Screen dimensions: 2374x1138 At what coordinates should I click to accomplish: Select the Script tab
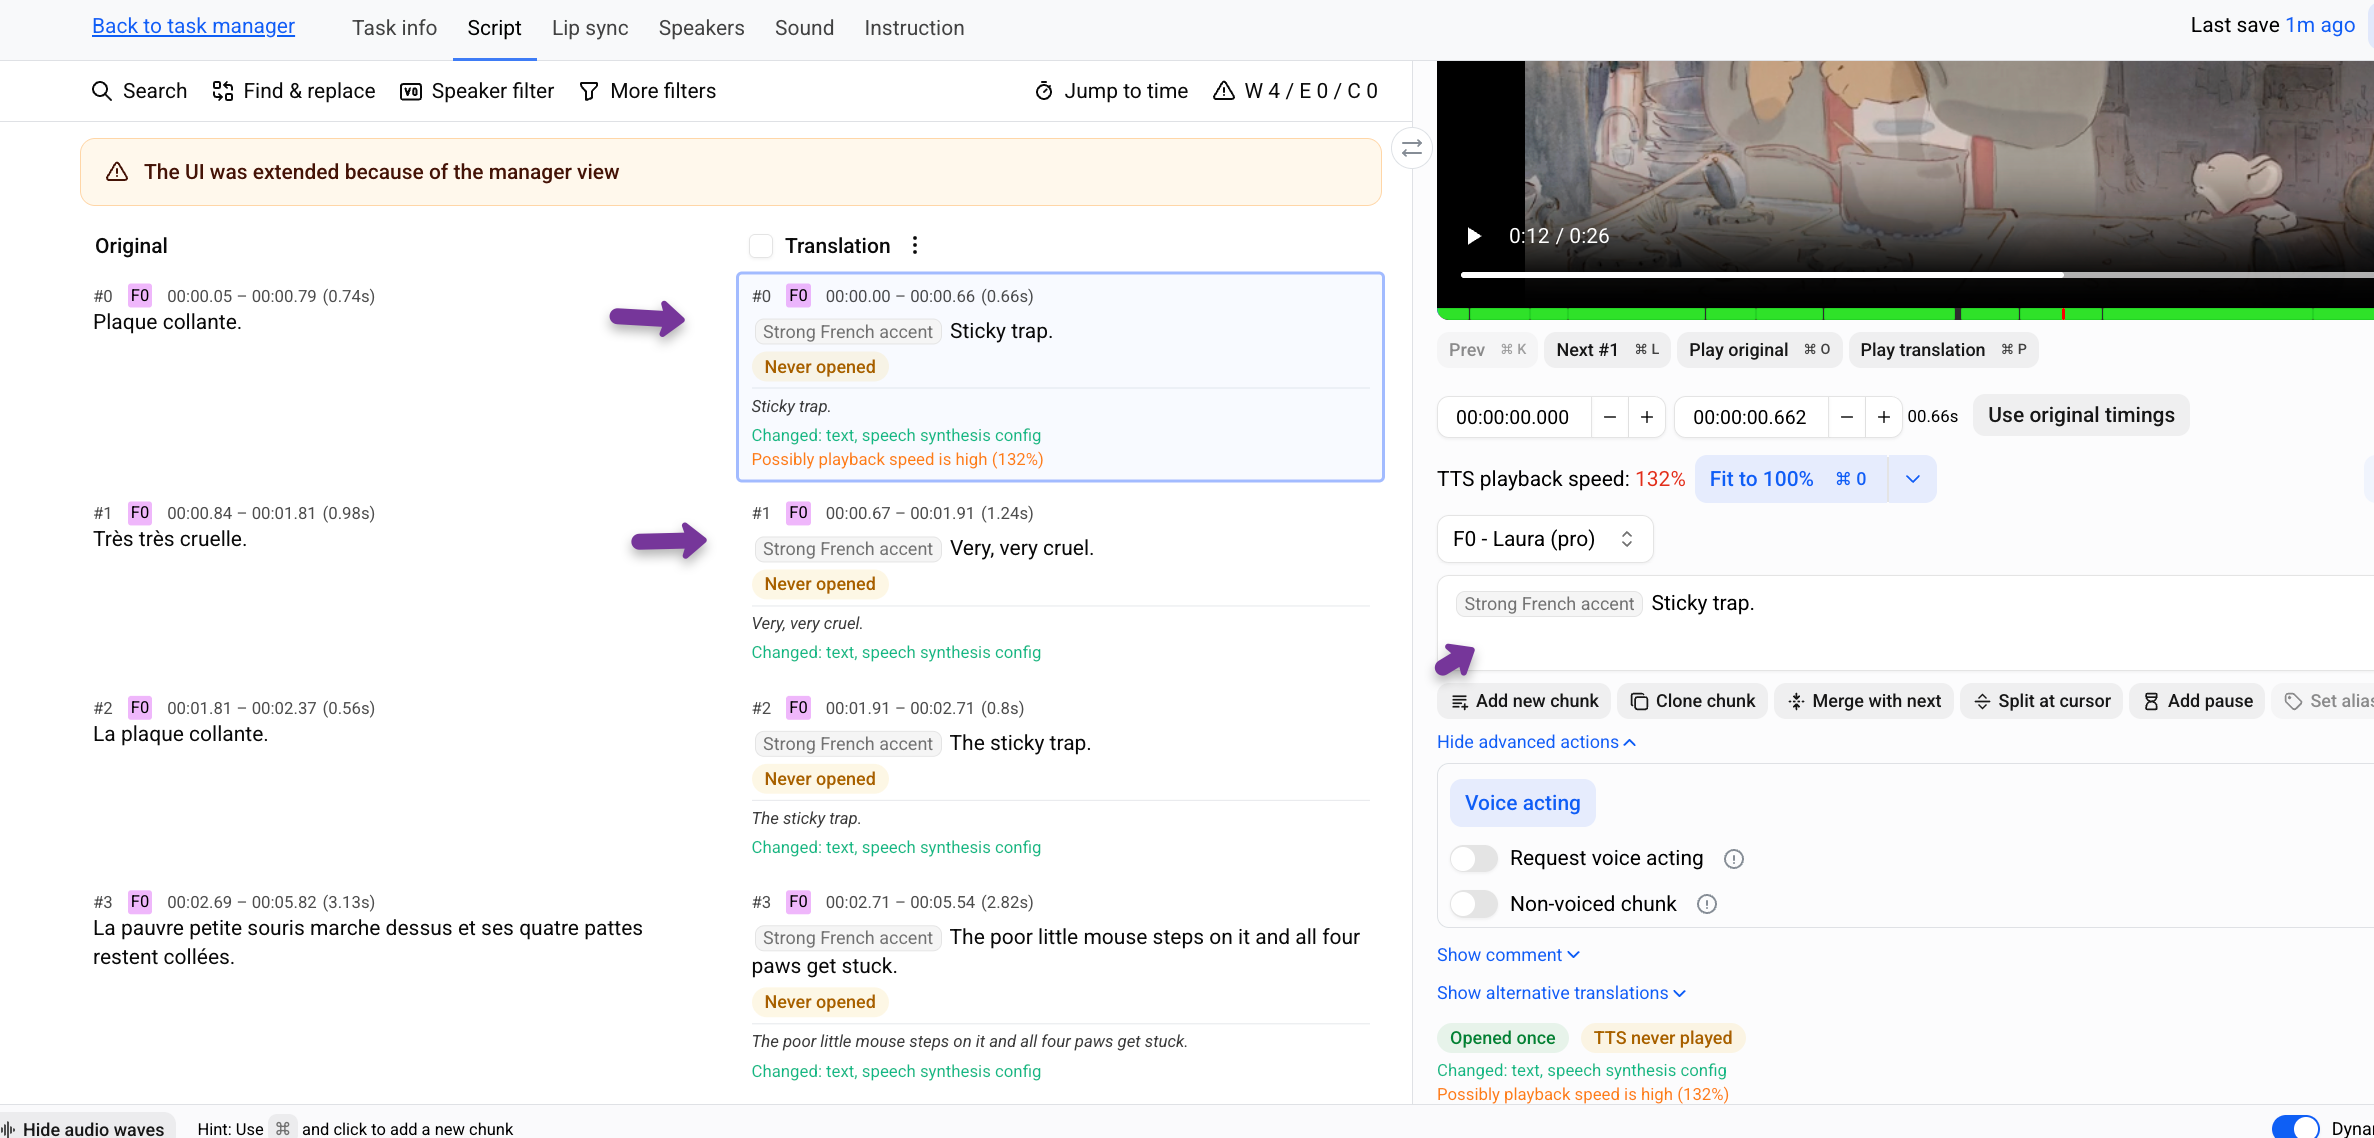[x=494, y=28]
